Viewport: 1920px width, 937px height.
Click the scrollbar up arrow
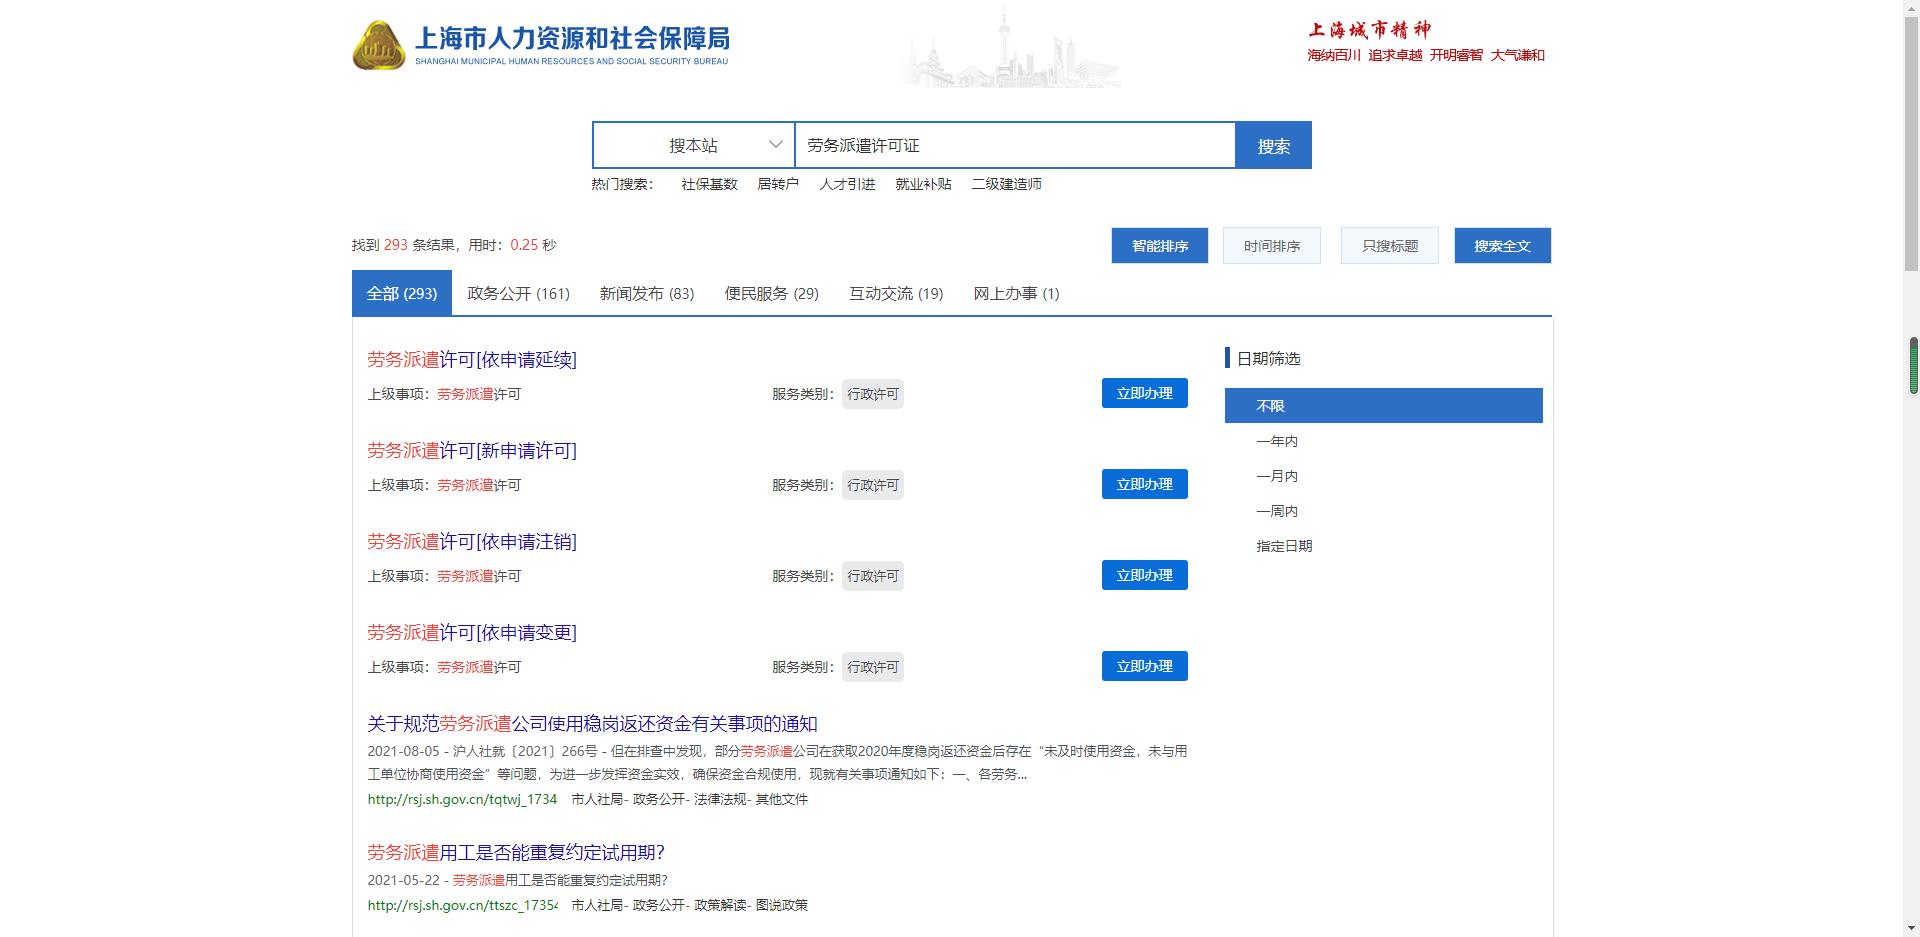coord(1912,8)
